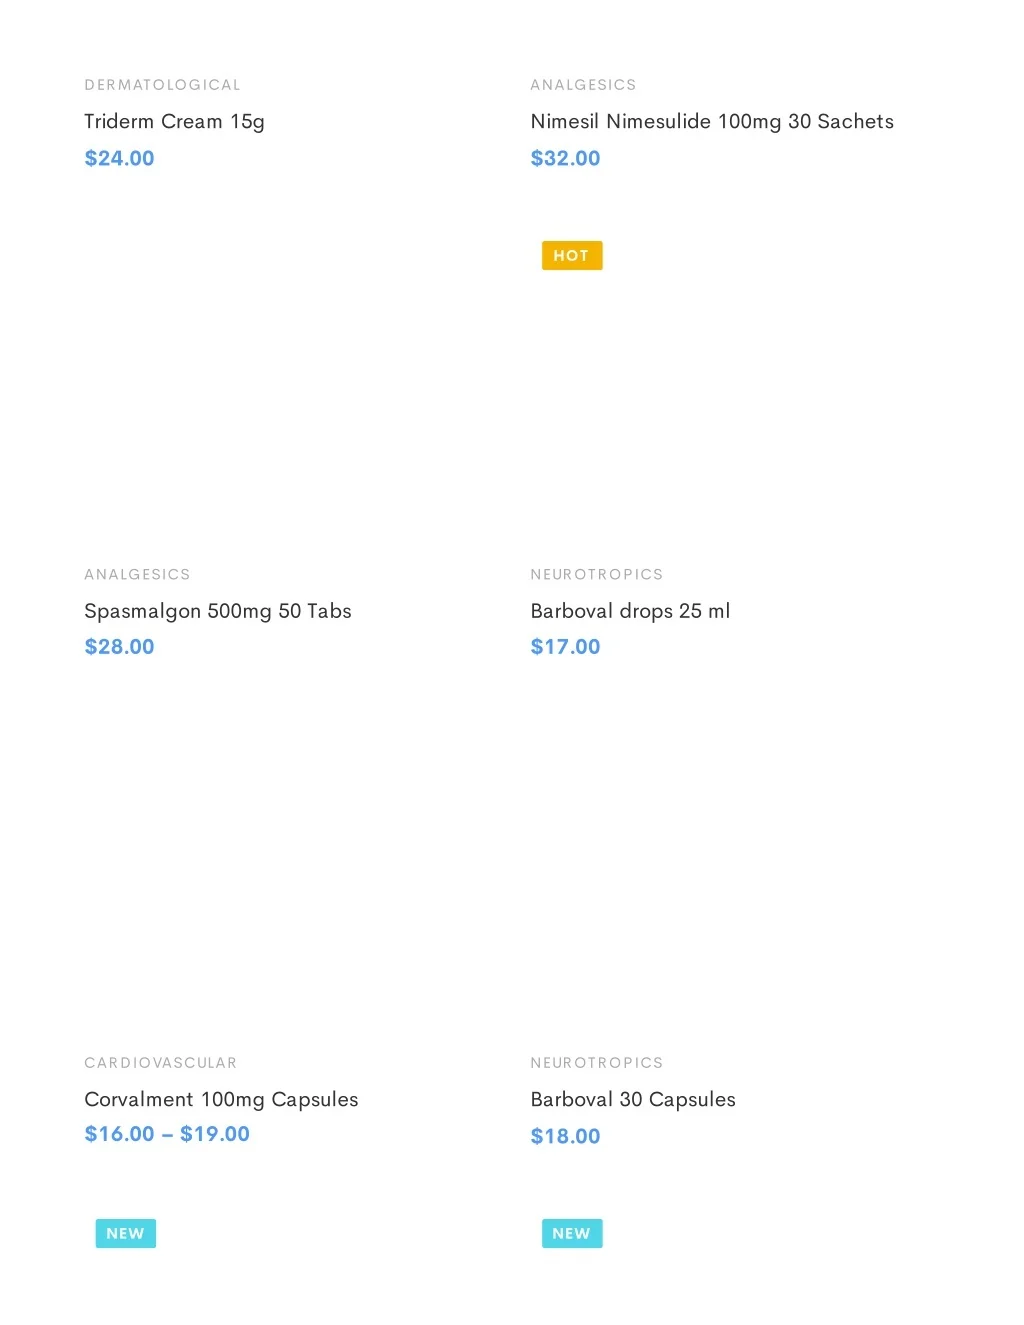Open the Corvalment 100mg Capsules product
Image resolution: width=1024 pixels, height=1325 pixels.
coord(221,1099)
